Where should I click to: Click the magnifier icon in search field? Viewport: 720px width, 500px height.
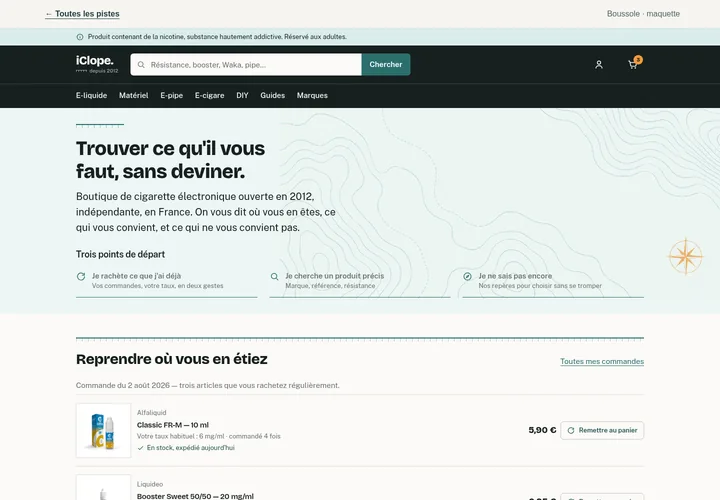pos(141,65)
